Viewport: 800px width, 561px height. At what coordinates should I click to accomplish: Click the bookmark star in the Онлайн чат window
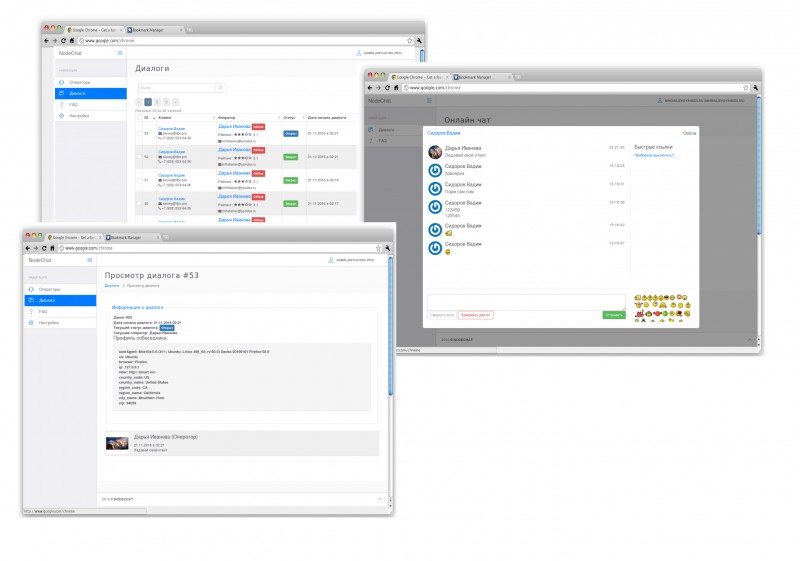[x=746, y=88]
